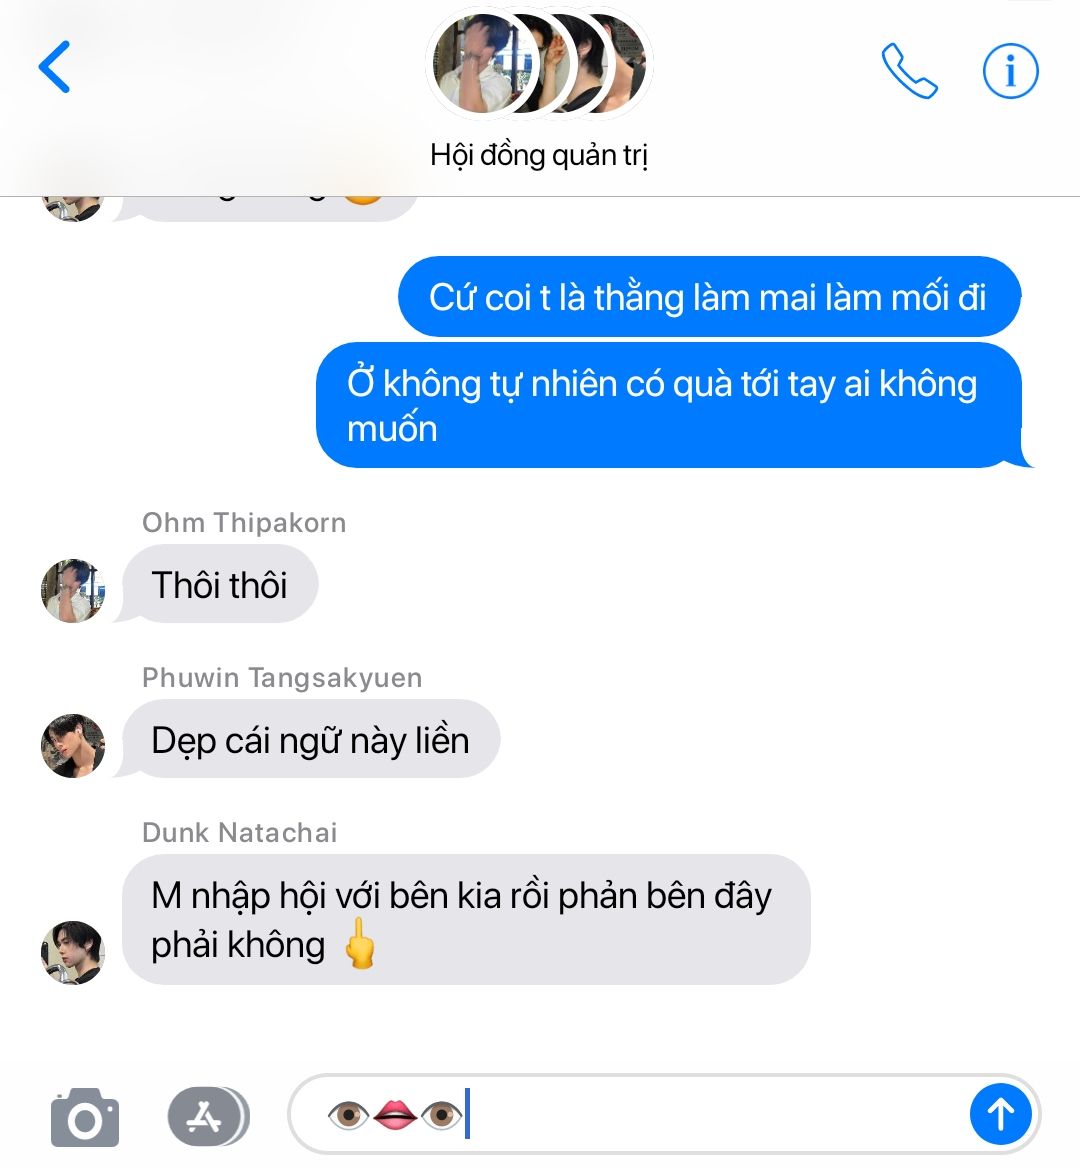Screen dimensions: 1080x1168
Task: Select the 'Thôi thôi' message bubble
Action: click(x=220, y=584)
